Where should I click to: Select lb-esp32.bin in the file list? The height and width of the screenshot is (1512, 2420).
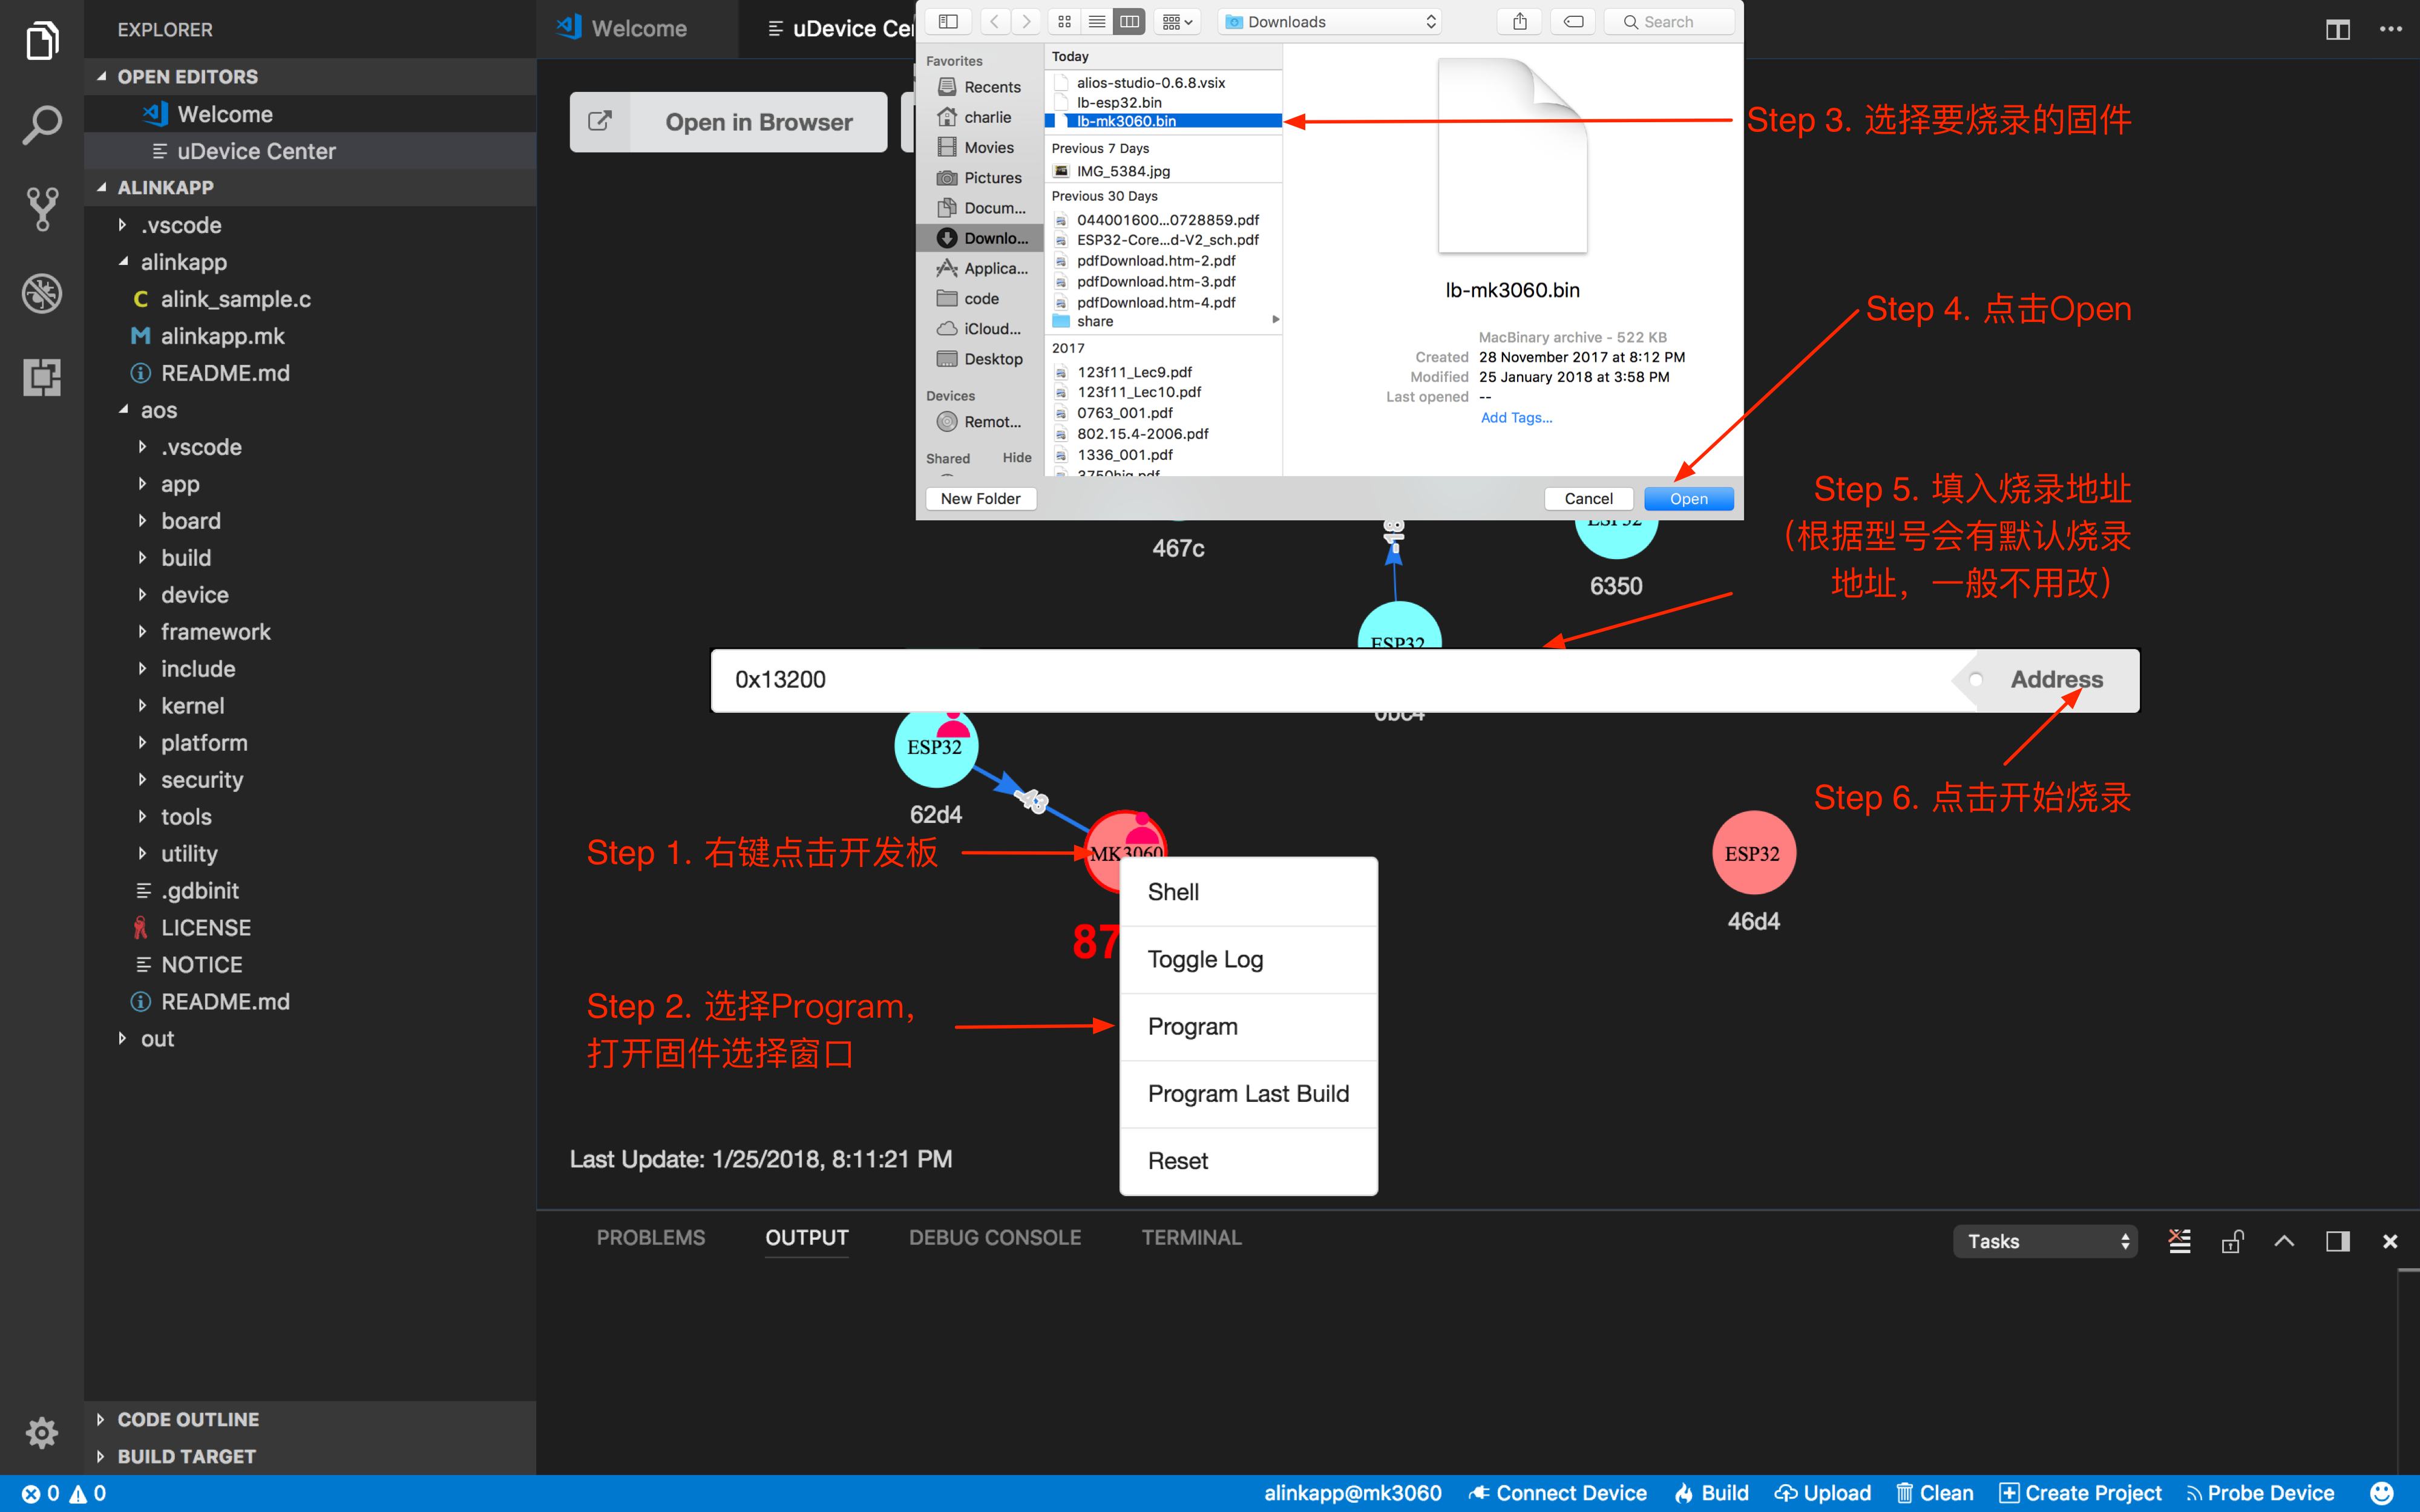click(x=1119, y=102)
